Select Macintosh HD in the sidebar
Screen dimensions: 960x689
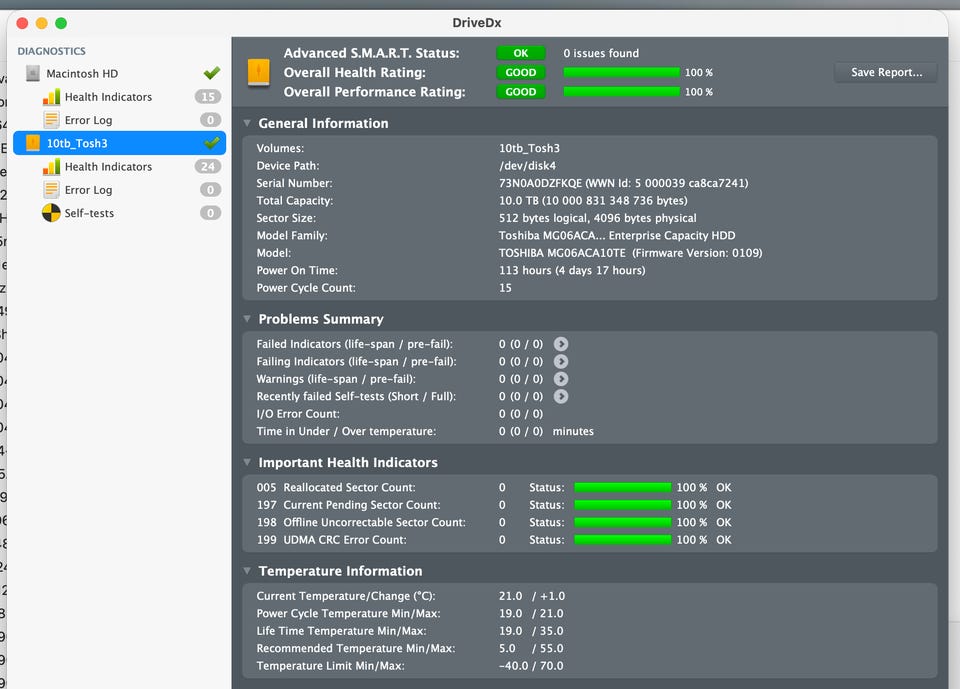pyautogui.click(x=119, y=73)
